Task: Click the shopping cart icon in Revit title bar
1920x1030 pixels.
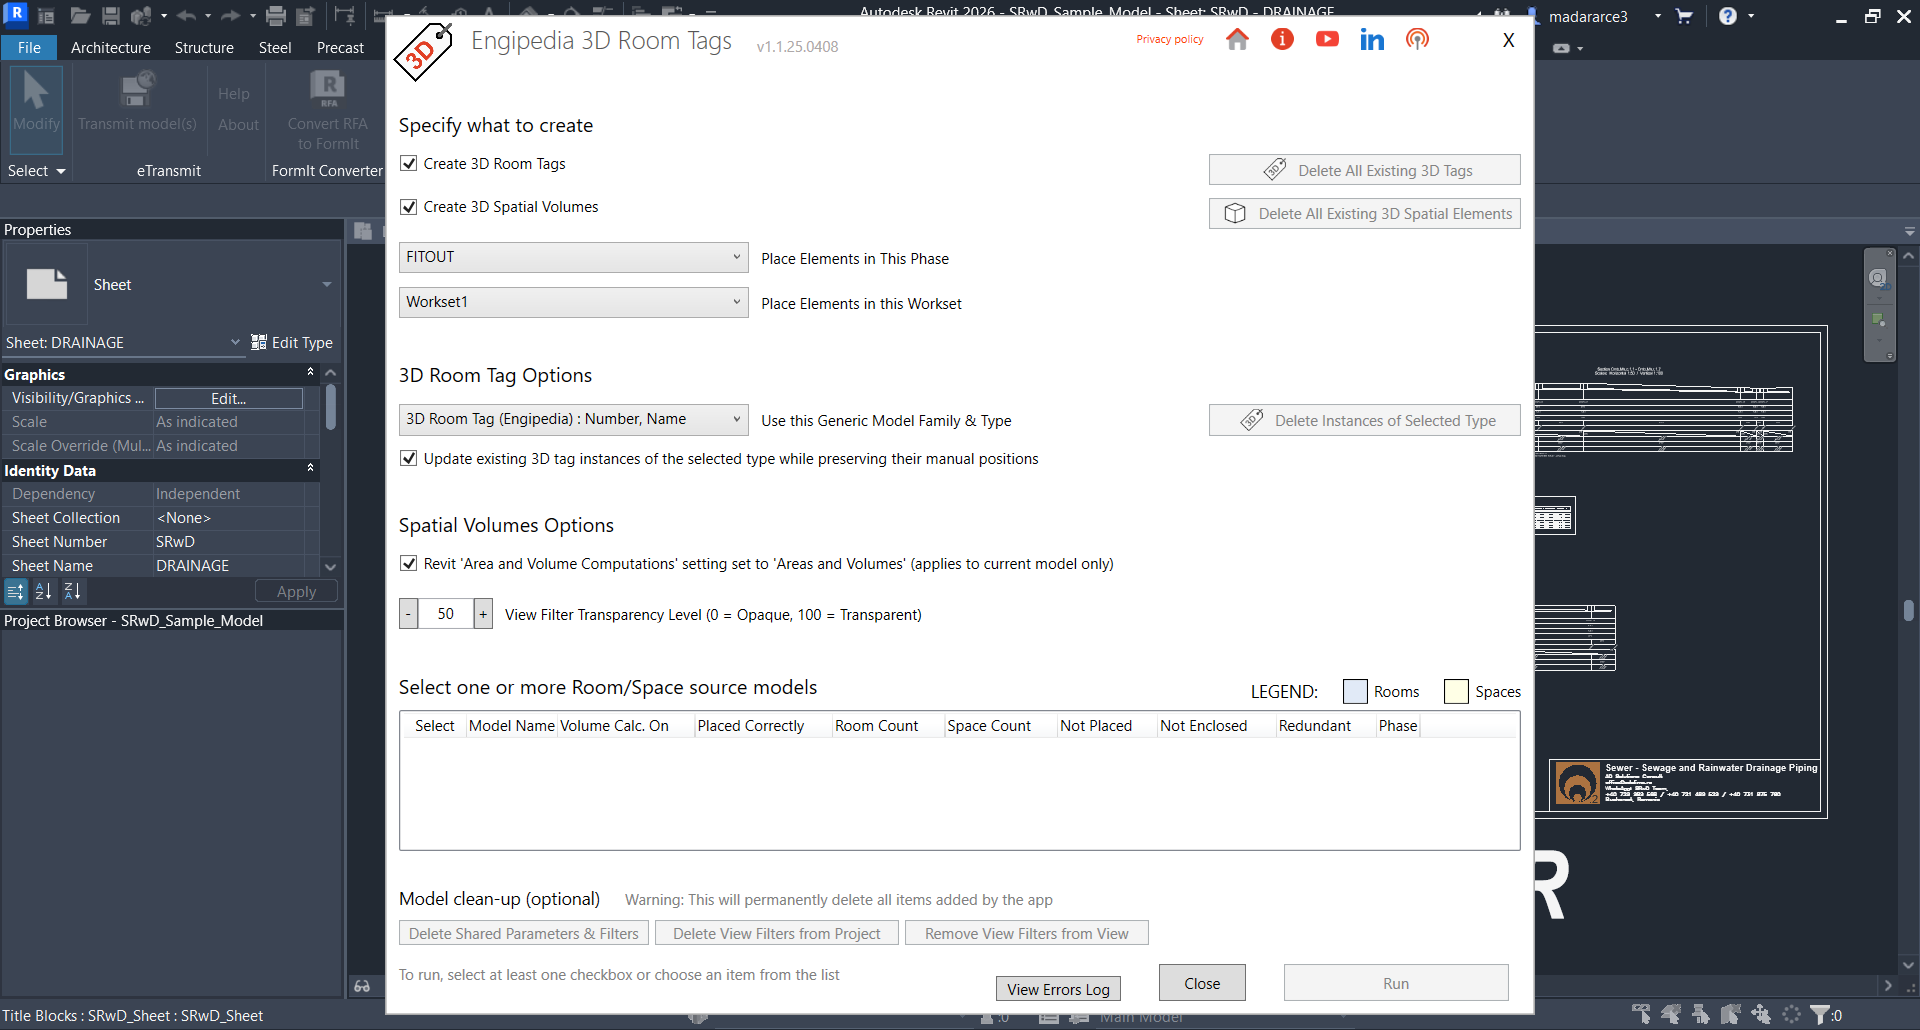Action: (x=1684, y=16)
